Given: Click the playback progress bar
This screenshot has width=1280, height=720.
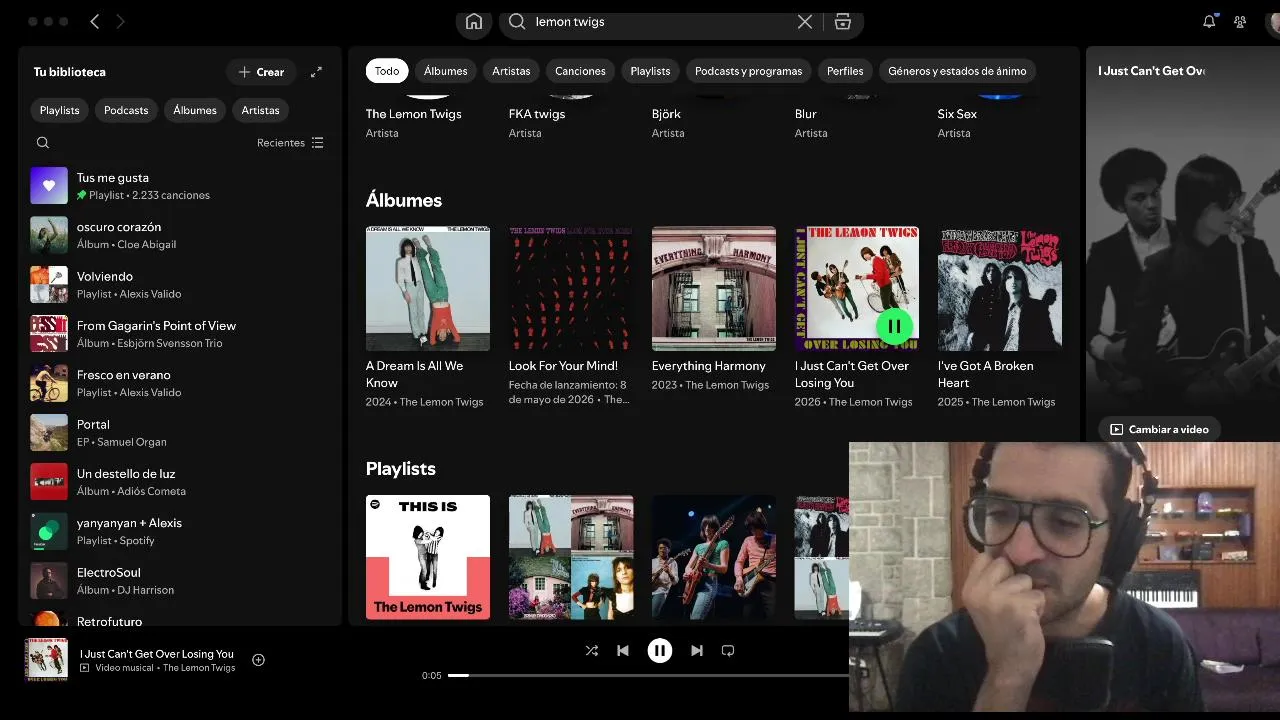Looking at the screenshot, I should click(x=648, y=675).
